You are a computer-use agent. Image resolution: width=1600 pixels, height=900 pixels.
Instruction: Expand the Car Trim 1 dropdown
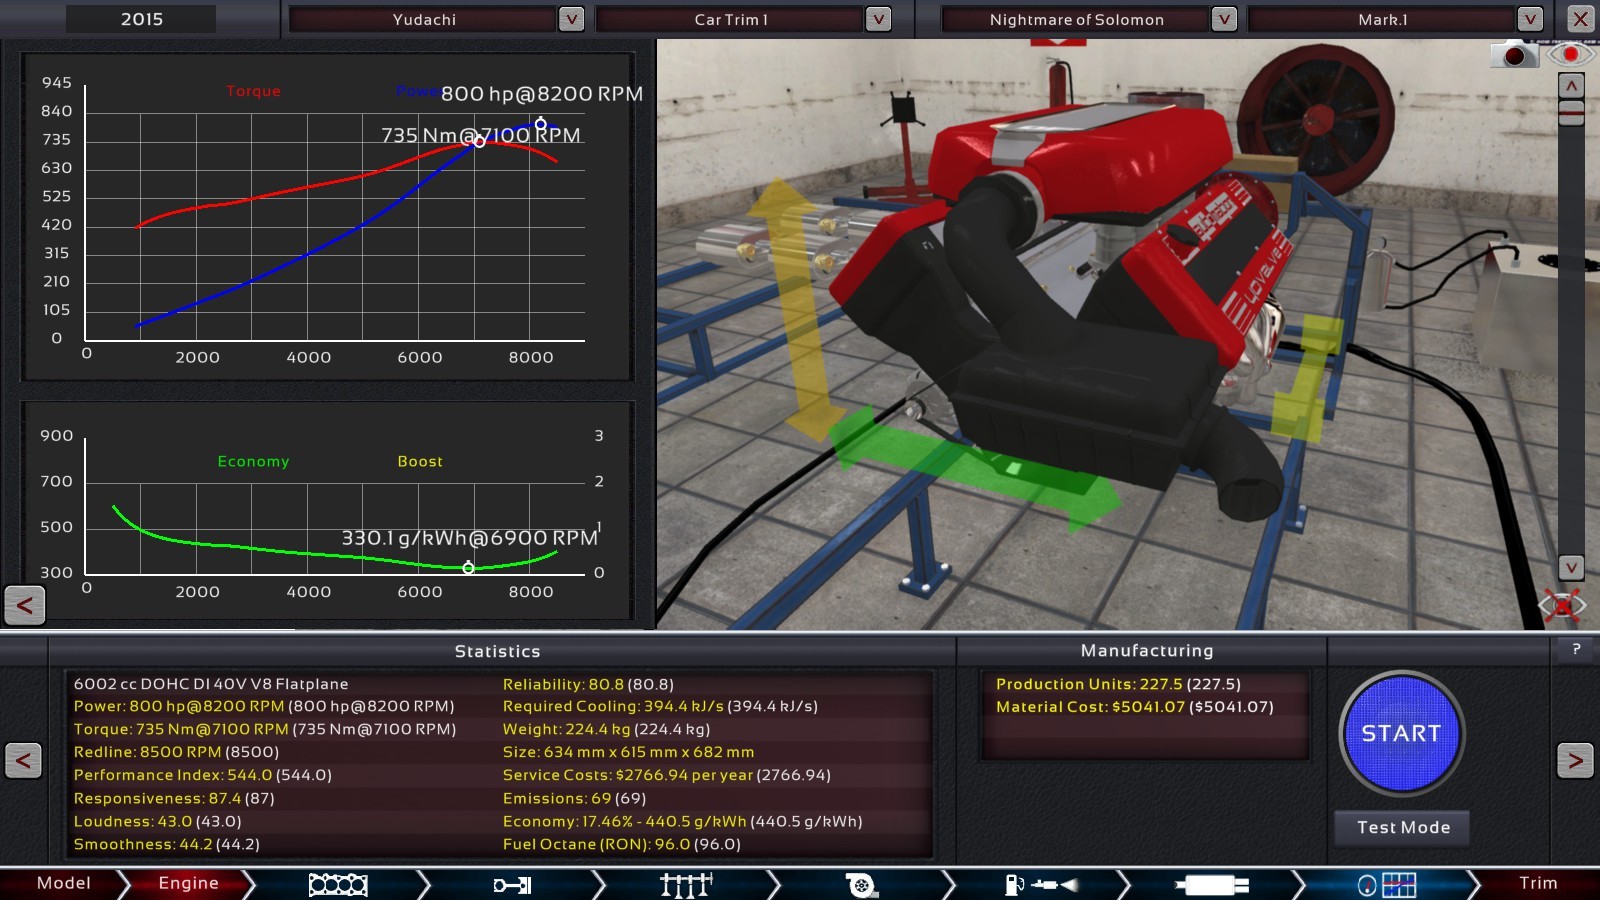(878, 19)
